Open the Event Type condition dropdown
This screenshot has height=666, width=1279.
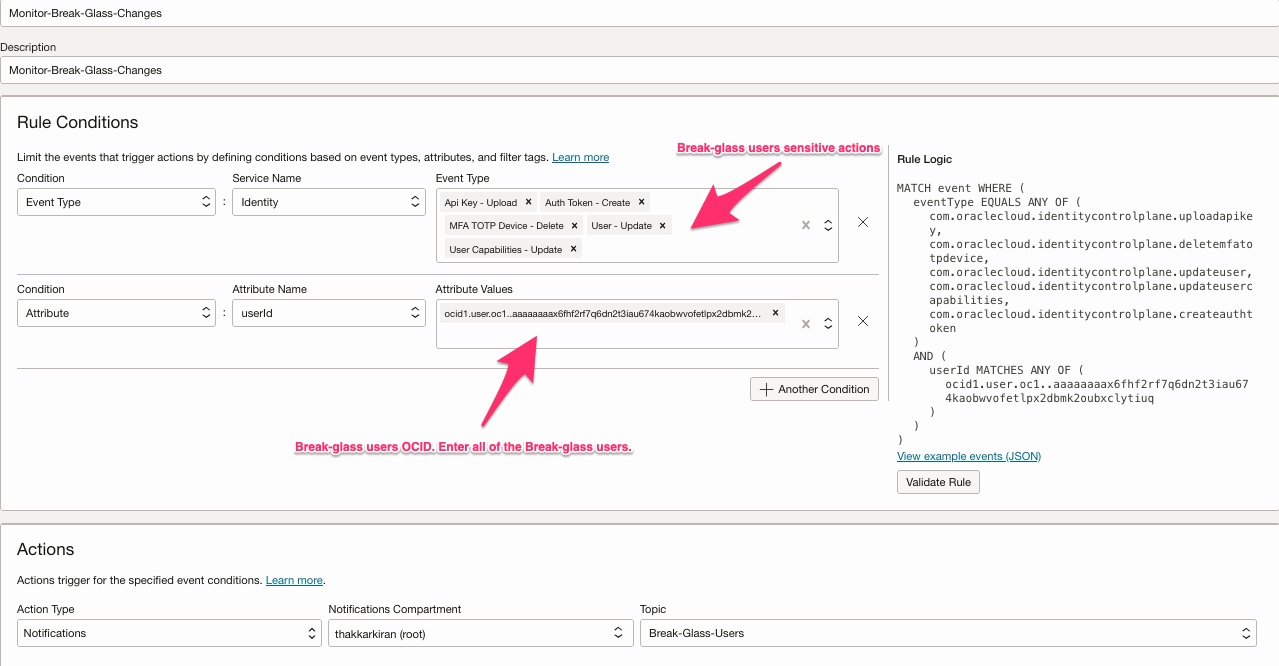pyautogui.click(x=116, y=202)
